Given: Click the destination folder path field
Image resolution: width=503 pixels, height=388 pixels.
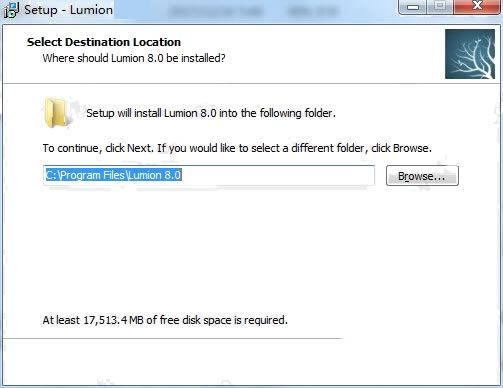Looking at the screenshot, I should click(209, 175).
